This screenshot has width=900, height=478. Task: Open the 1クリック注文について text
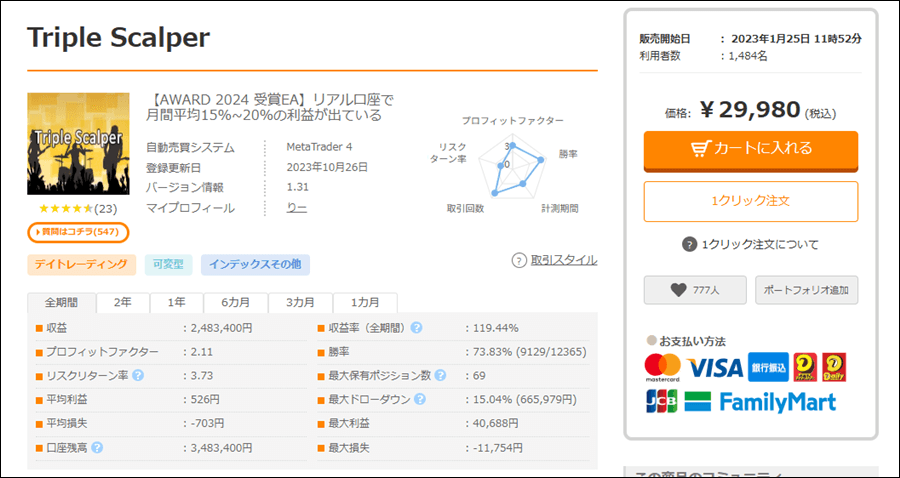tap(760, 244)
